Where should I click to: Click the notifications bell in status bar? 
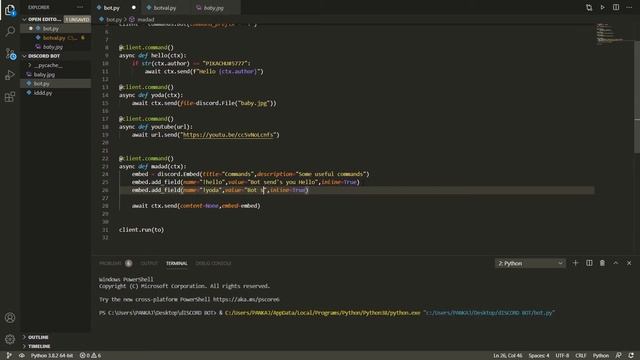click(631, 356)
